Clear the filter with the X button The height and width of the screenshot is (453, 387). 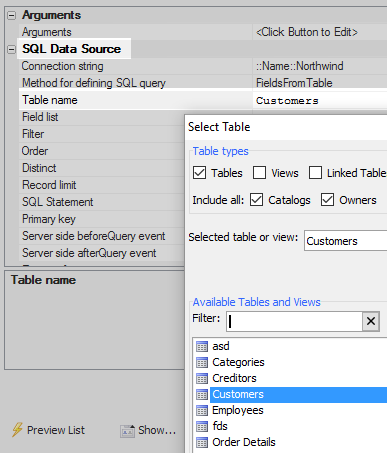[x=371, y=321]
